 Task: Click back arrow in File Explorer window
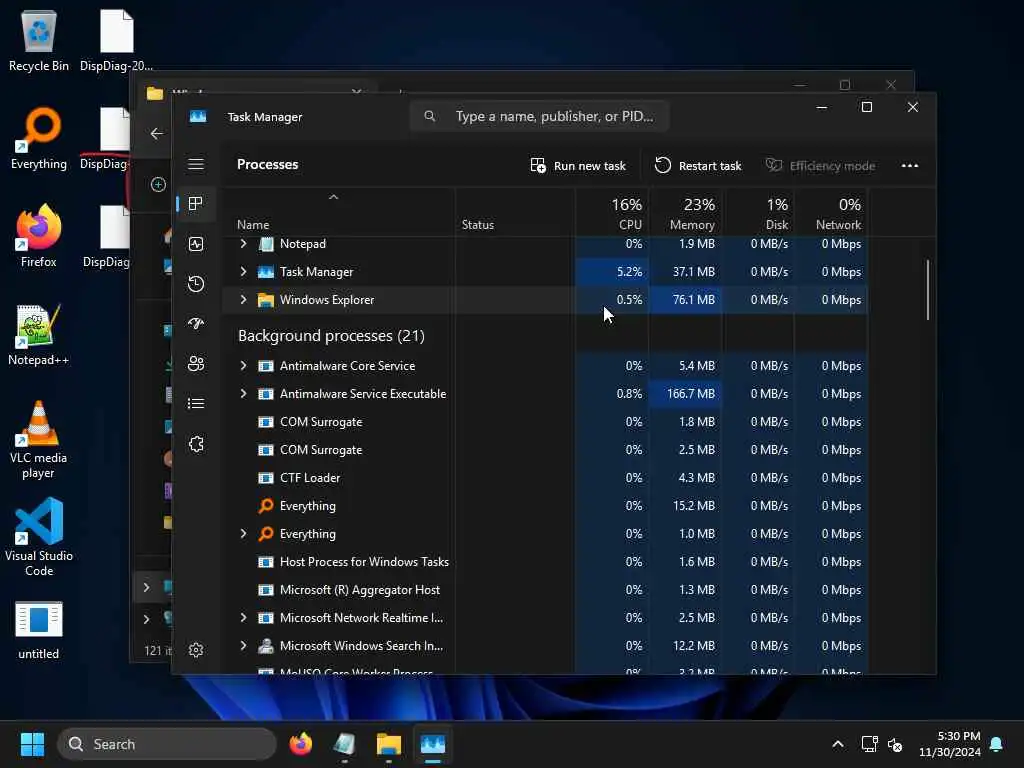click(x=157, y=133)
